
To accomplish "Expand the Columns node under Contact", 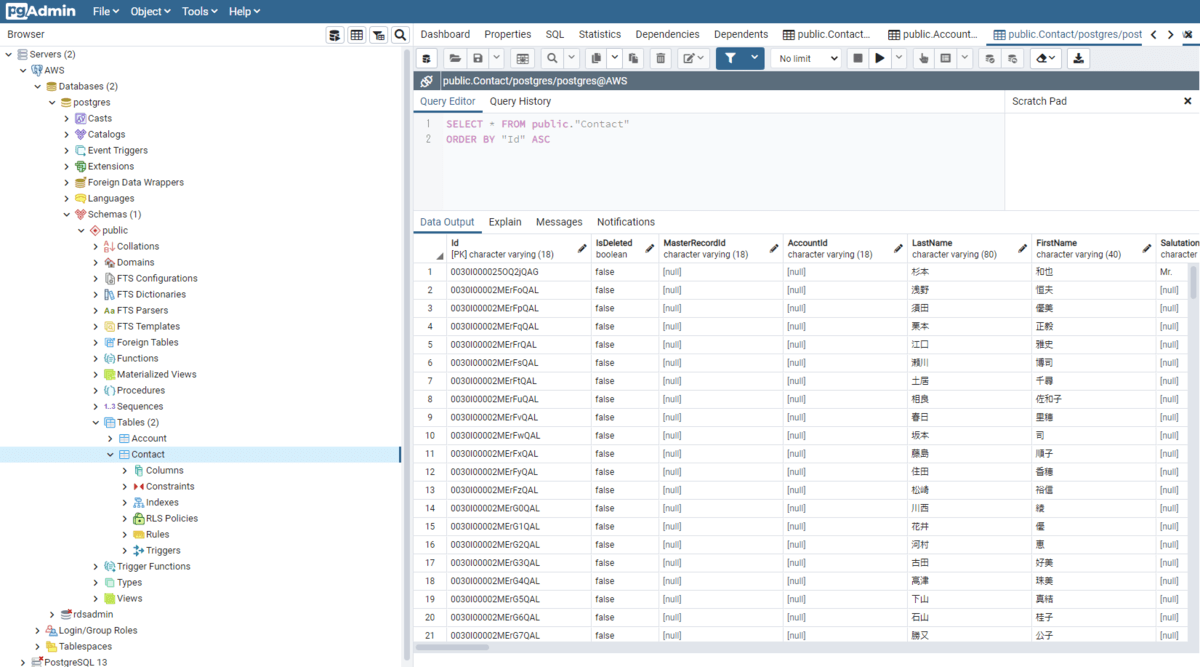I will click(x=125, y=471).
